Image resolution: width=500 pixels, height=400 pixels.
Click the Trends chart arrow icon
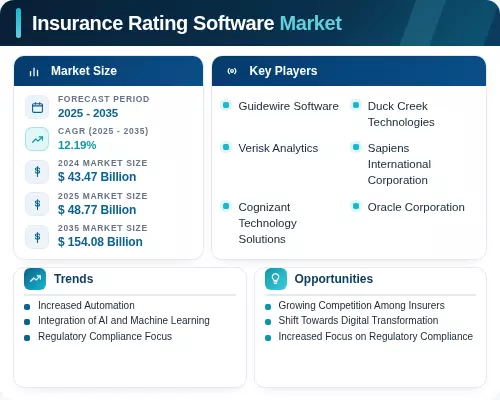pyautogui.click(x=35, y=279)
